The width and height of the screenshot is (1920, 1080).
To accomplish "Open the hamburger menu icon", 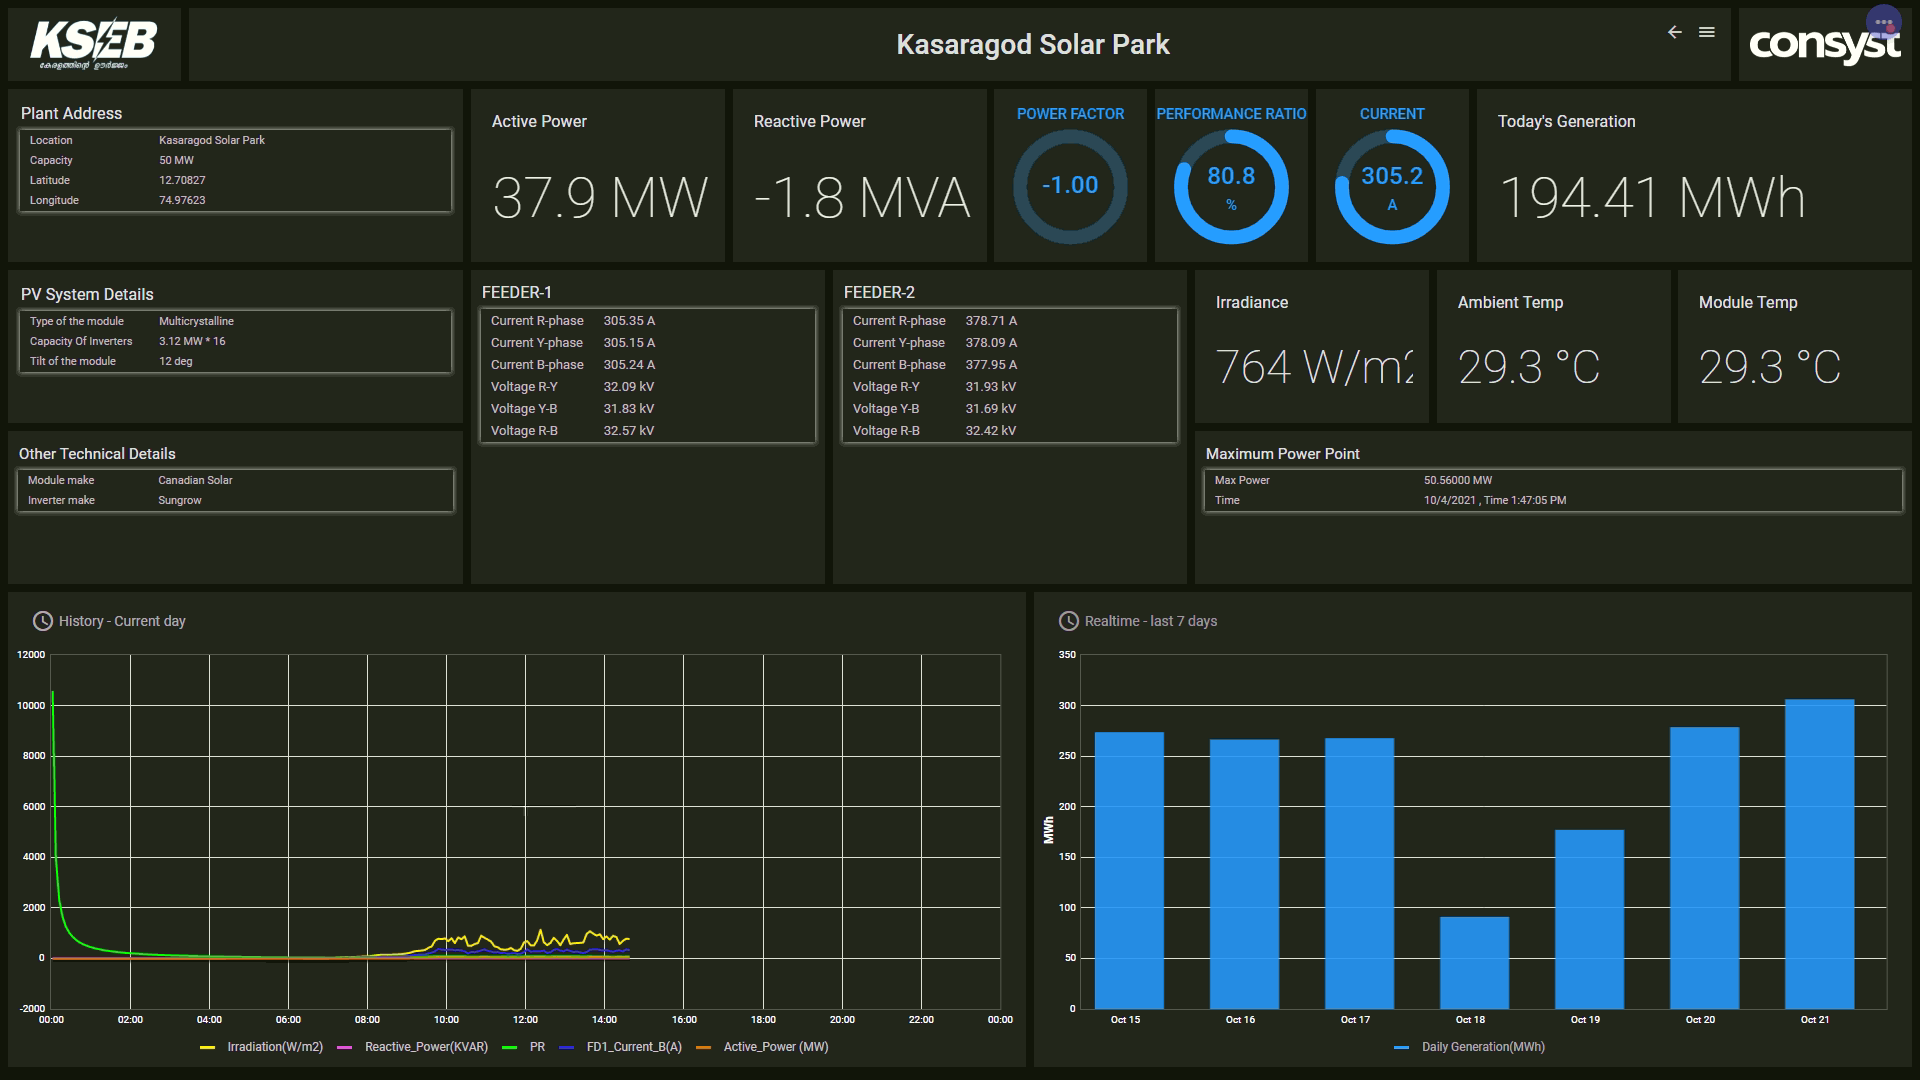I will click(1707, 33).
